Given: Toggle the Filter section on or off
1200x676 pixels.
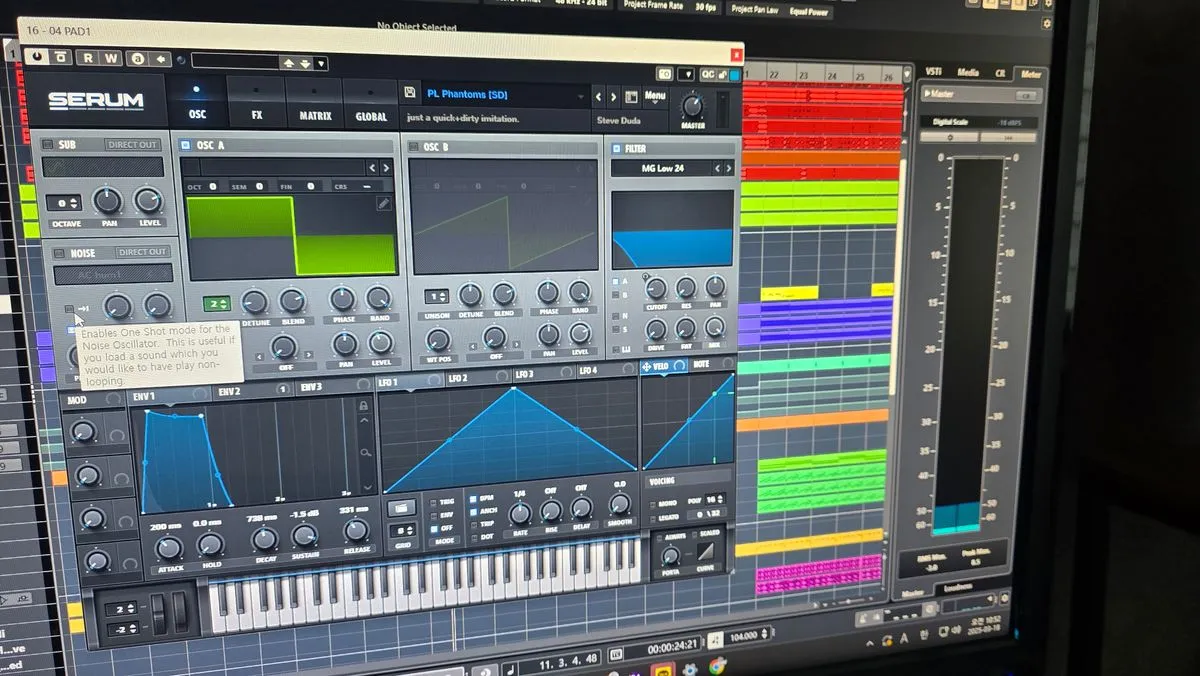Looking at the screenshot, I should point(617,148).
